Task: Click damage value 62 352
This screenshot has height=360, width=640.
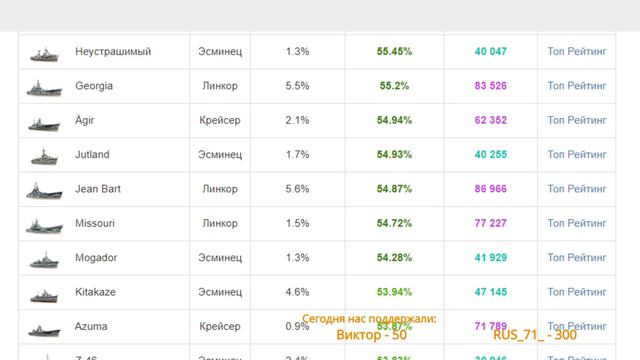Action: [x=491, y=120]
